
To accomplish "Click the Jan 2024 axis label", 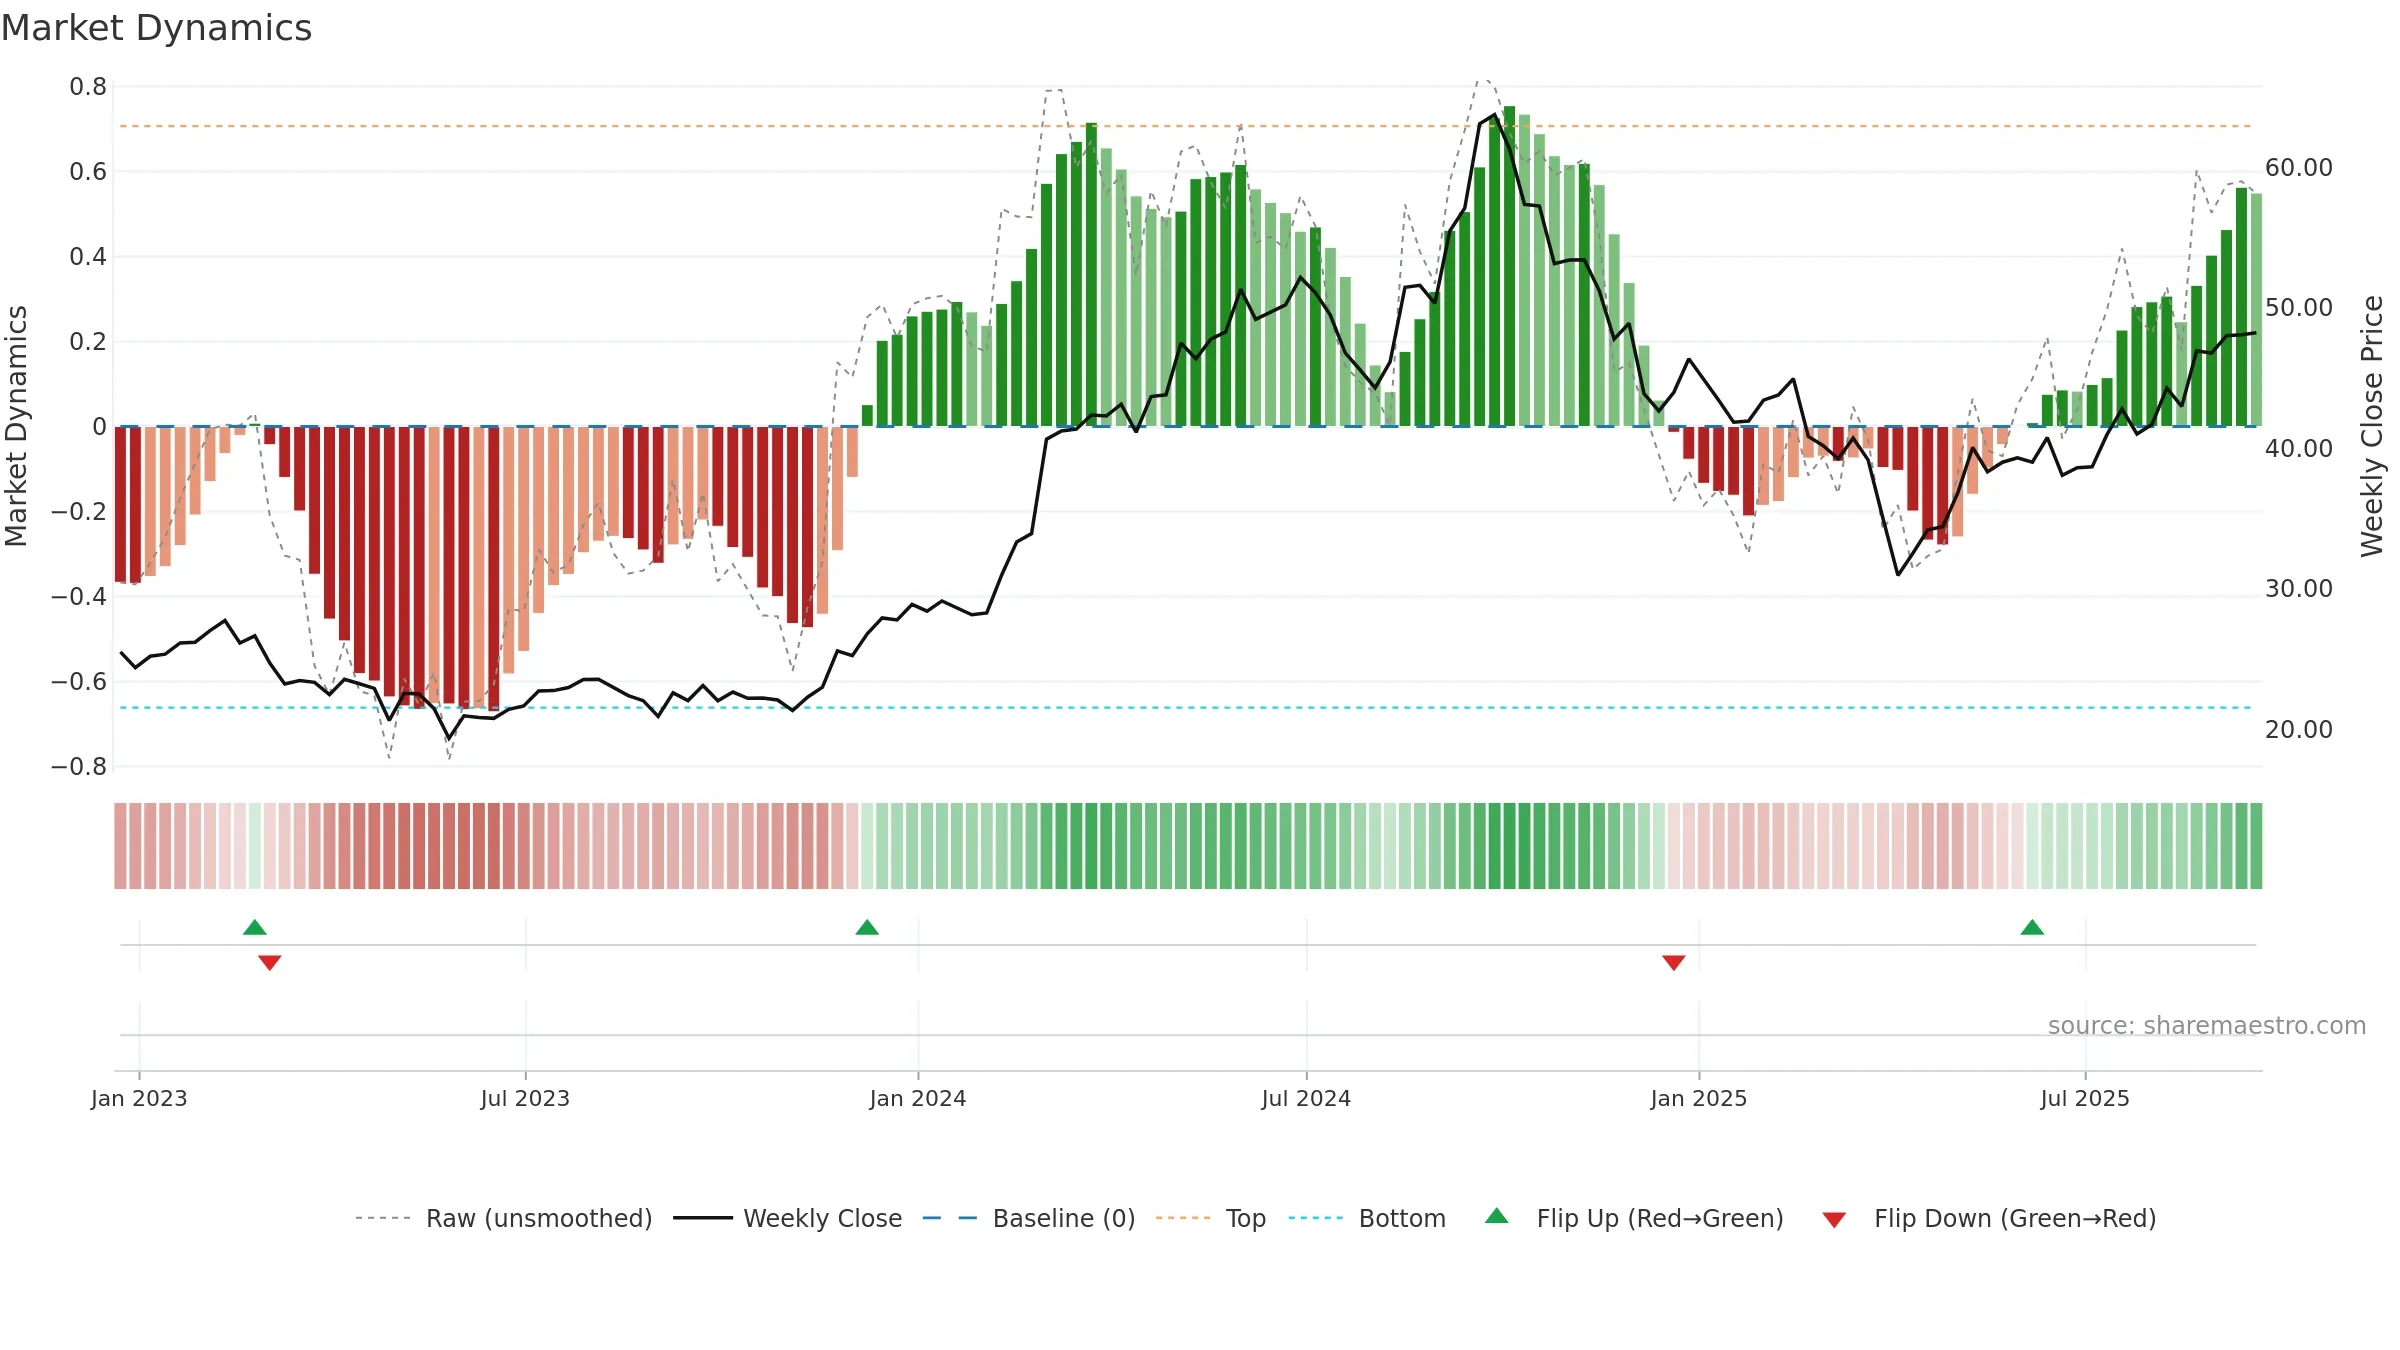I will [918, 1098].
